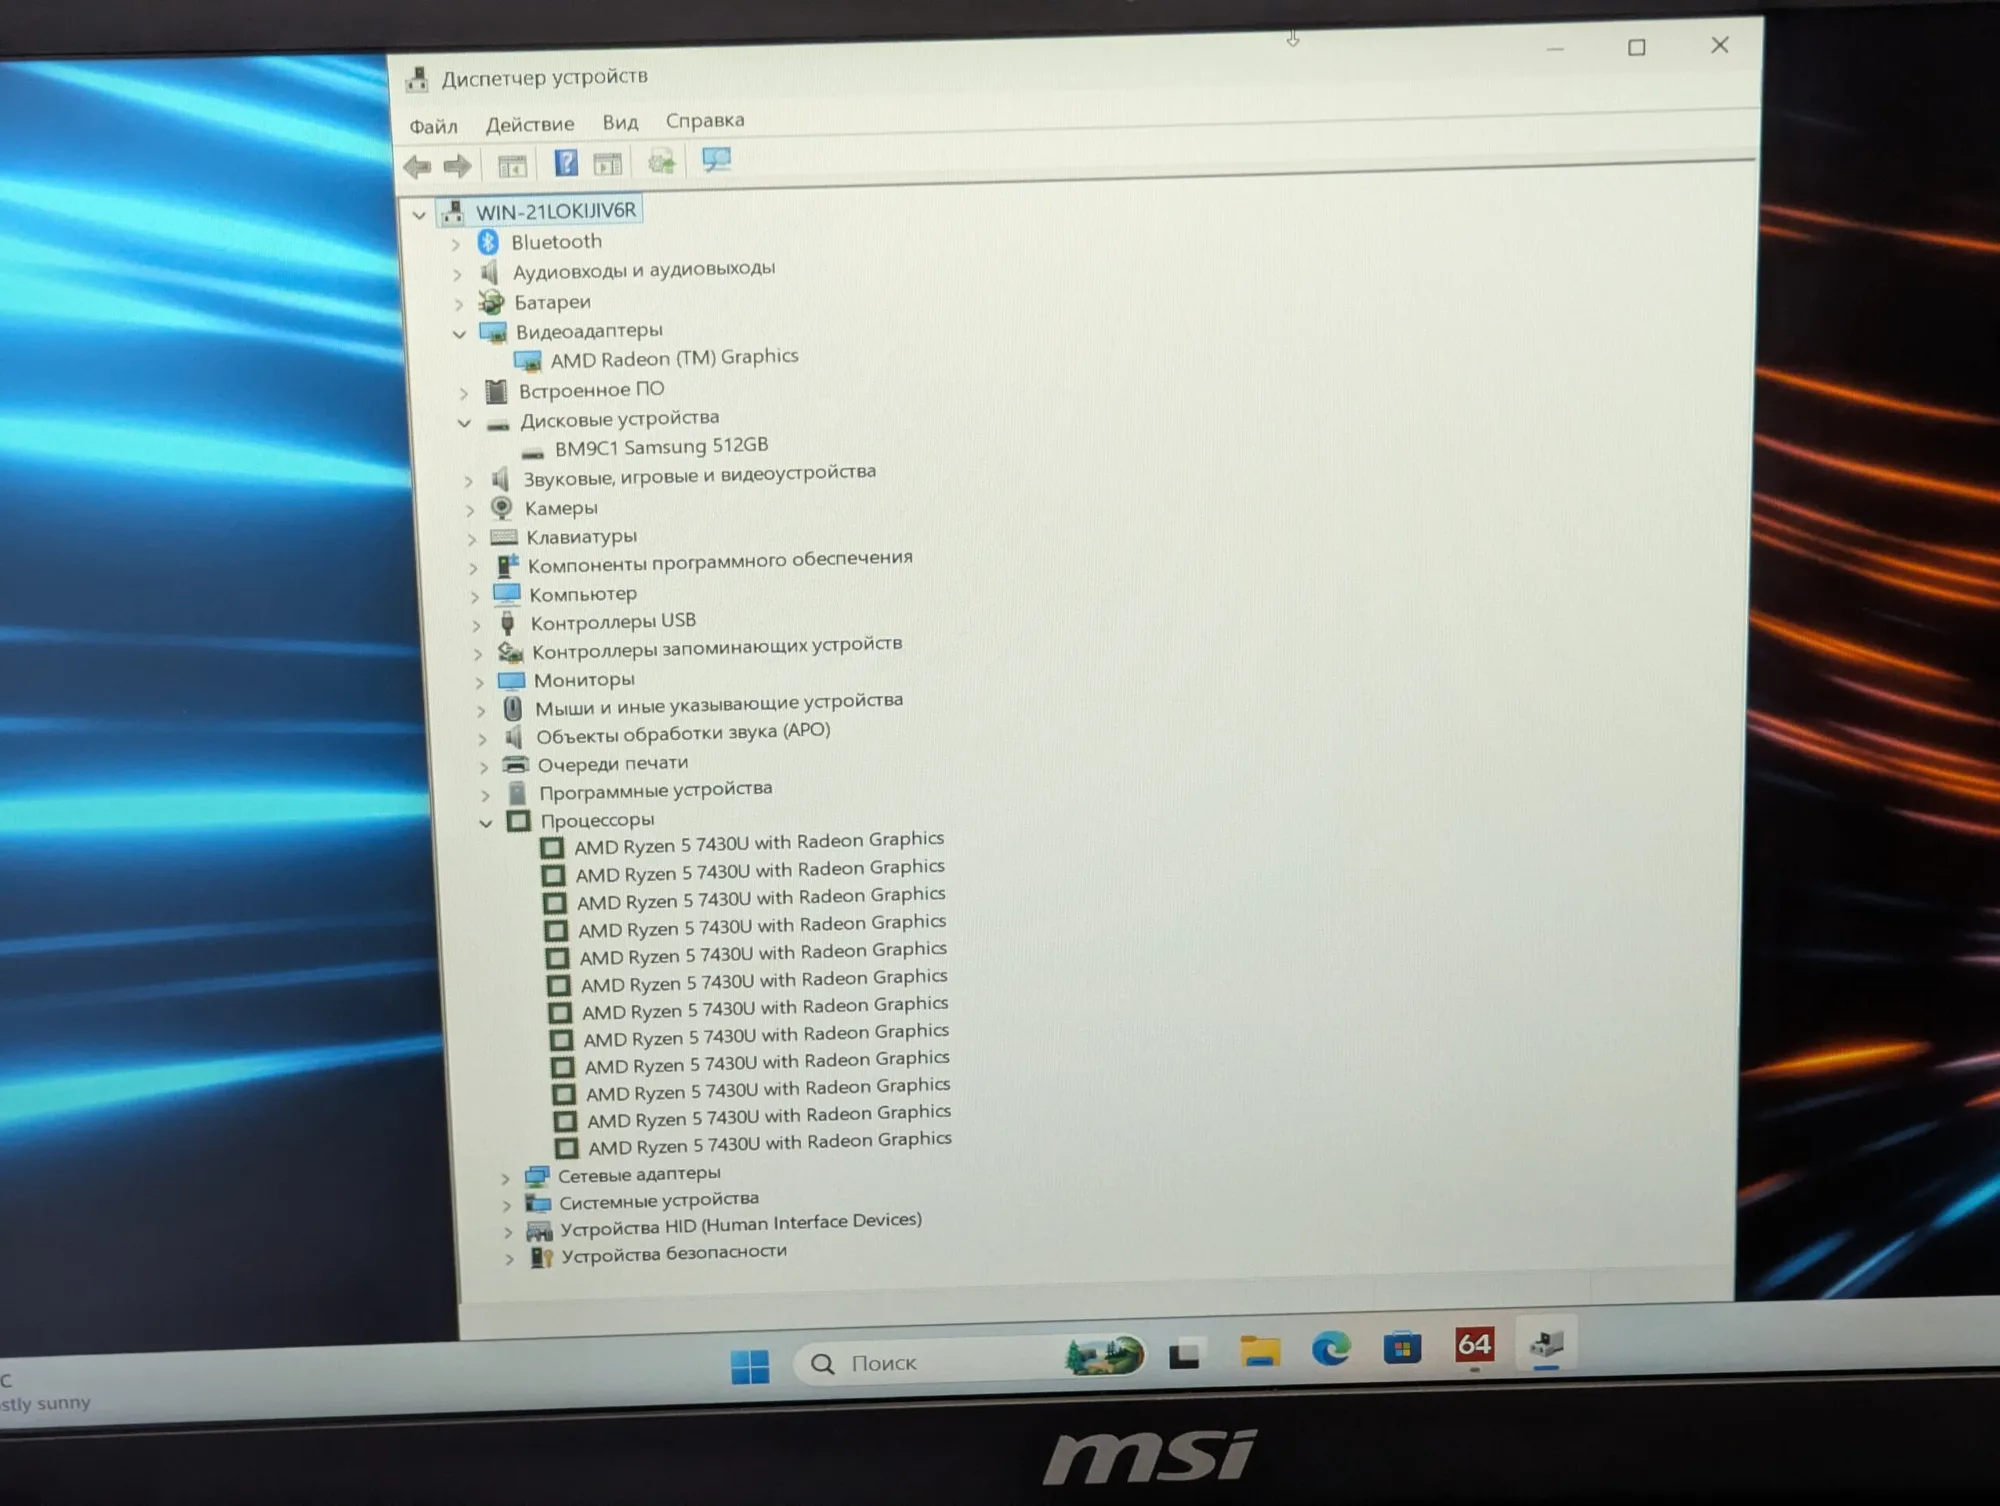
Task: Open the Файл menu
Action: coord(433,126)
